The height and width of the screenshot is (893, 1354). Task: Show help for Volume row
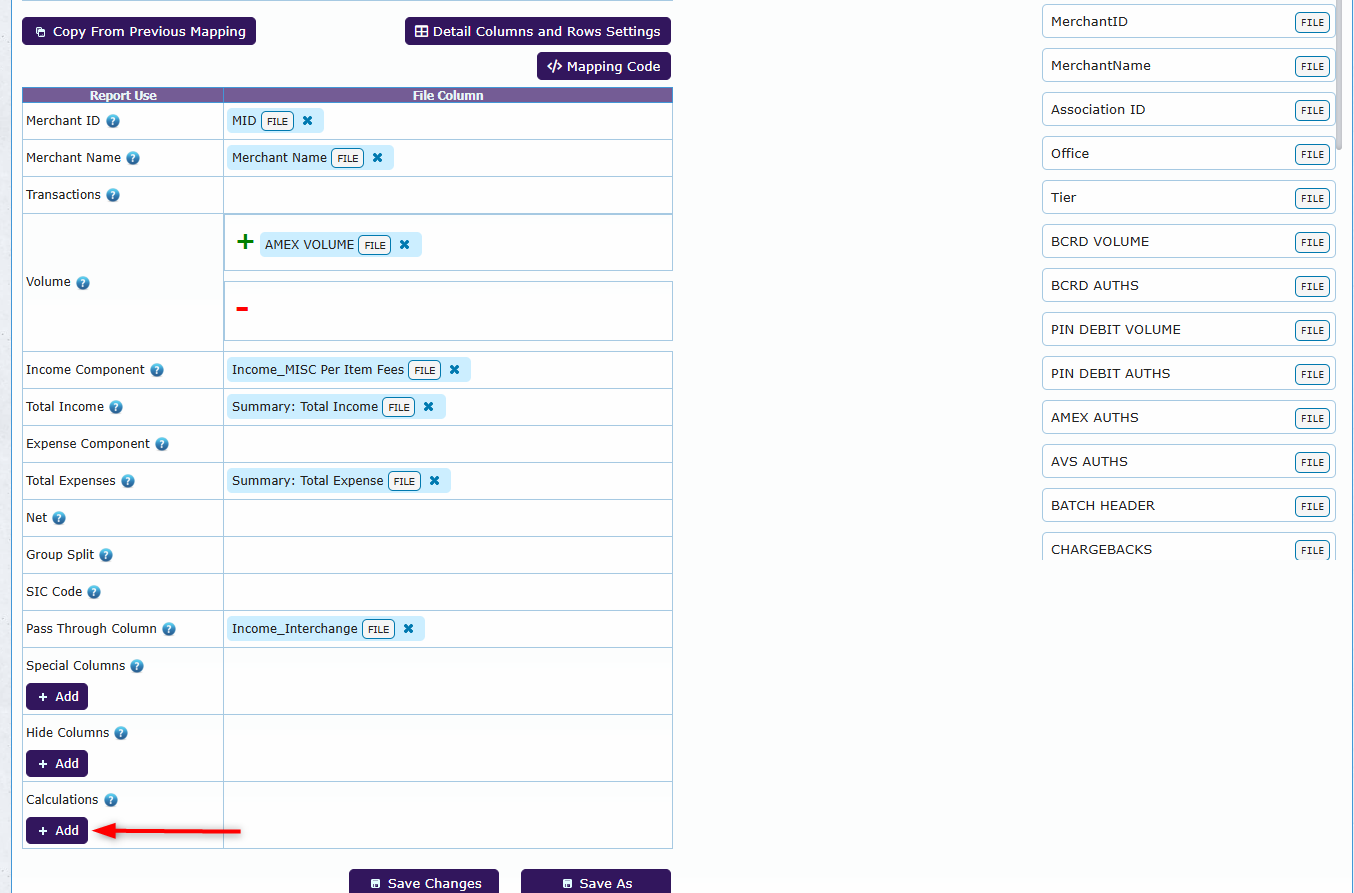[83, 283]
